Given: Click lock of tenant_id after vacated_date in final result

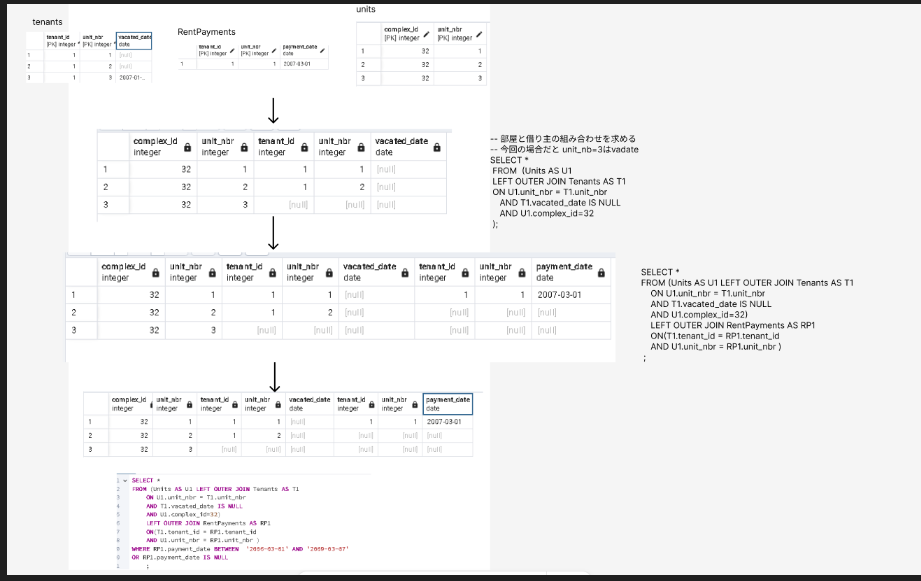Looking at the screenshot, I should click(x=371, y=405).
